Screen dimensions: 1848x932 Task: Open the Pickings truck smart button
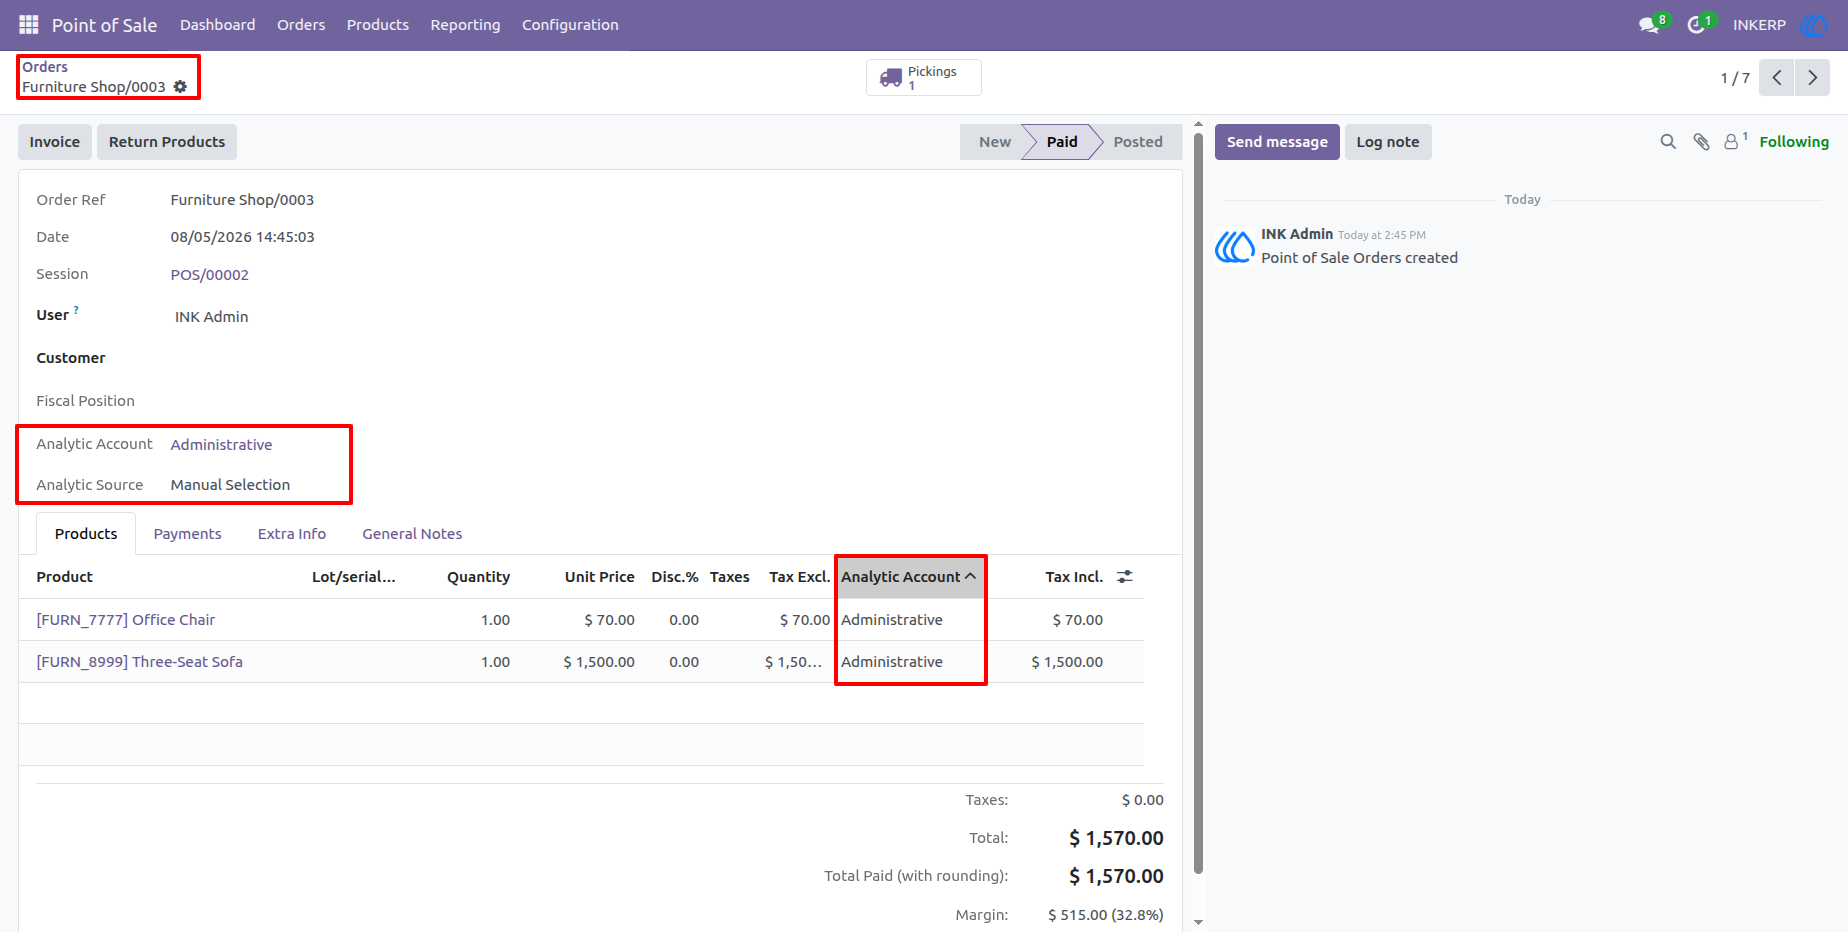923,77
